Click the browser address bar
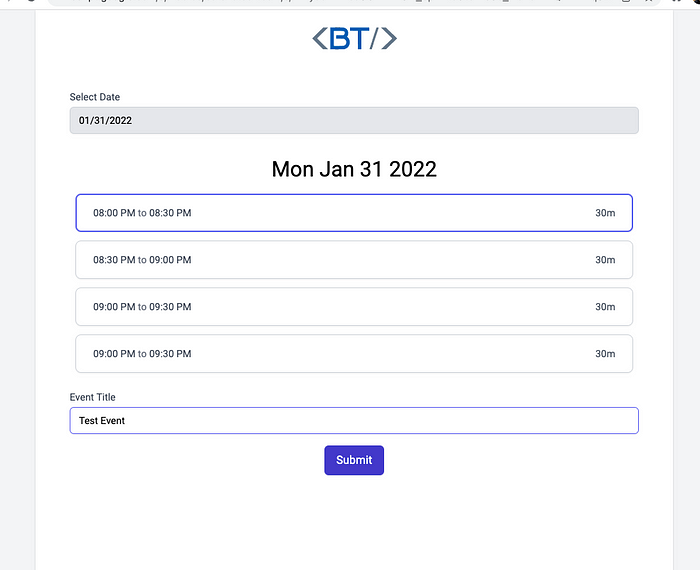This screenshot has width=700, height=570. point(353,2)
